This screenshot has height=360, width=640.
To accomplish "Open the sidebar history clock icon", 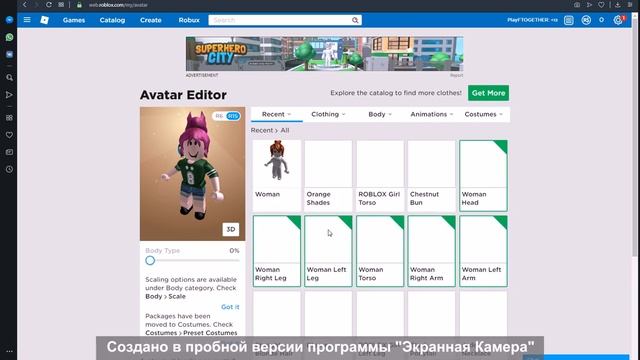I will pyautogui.click(x=9, y=169).
